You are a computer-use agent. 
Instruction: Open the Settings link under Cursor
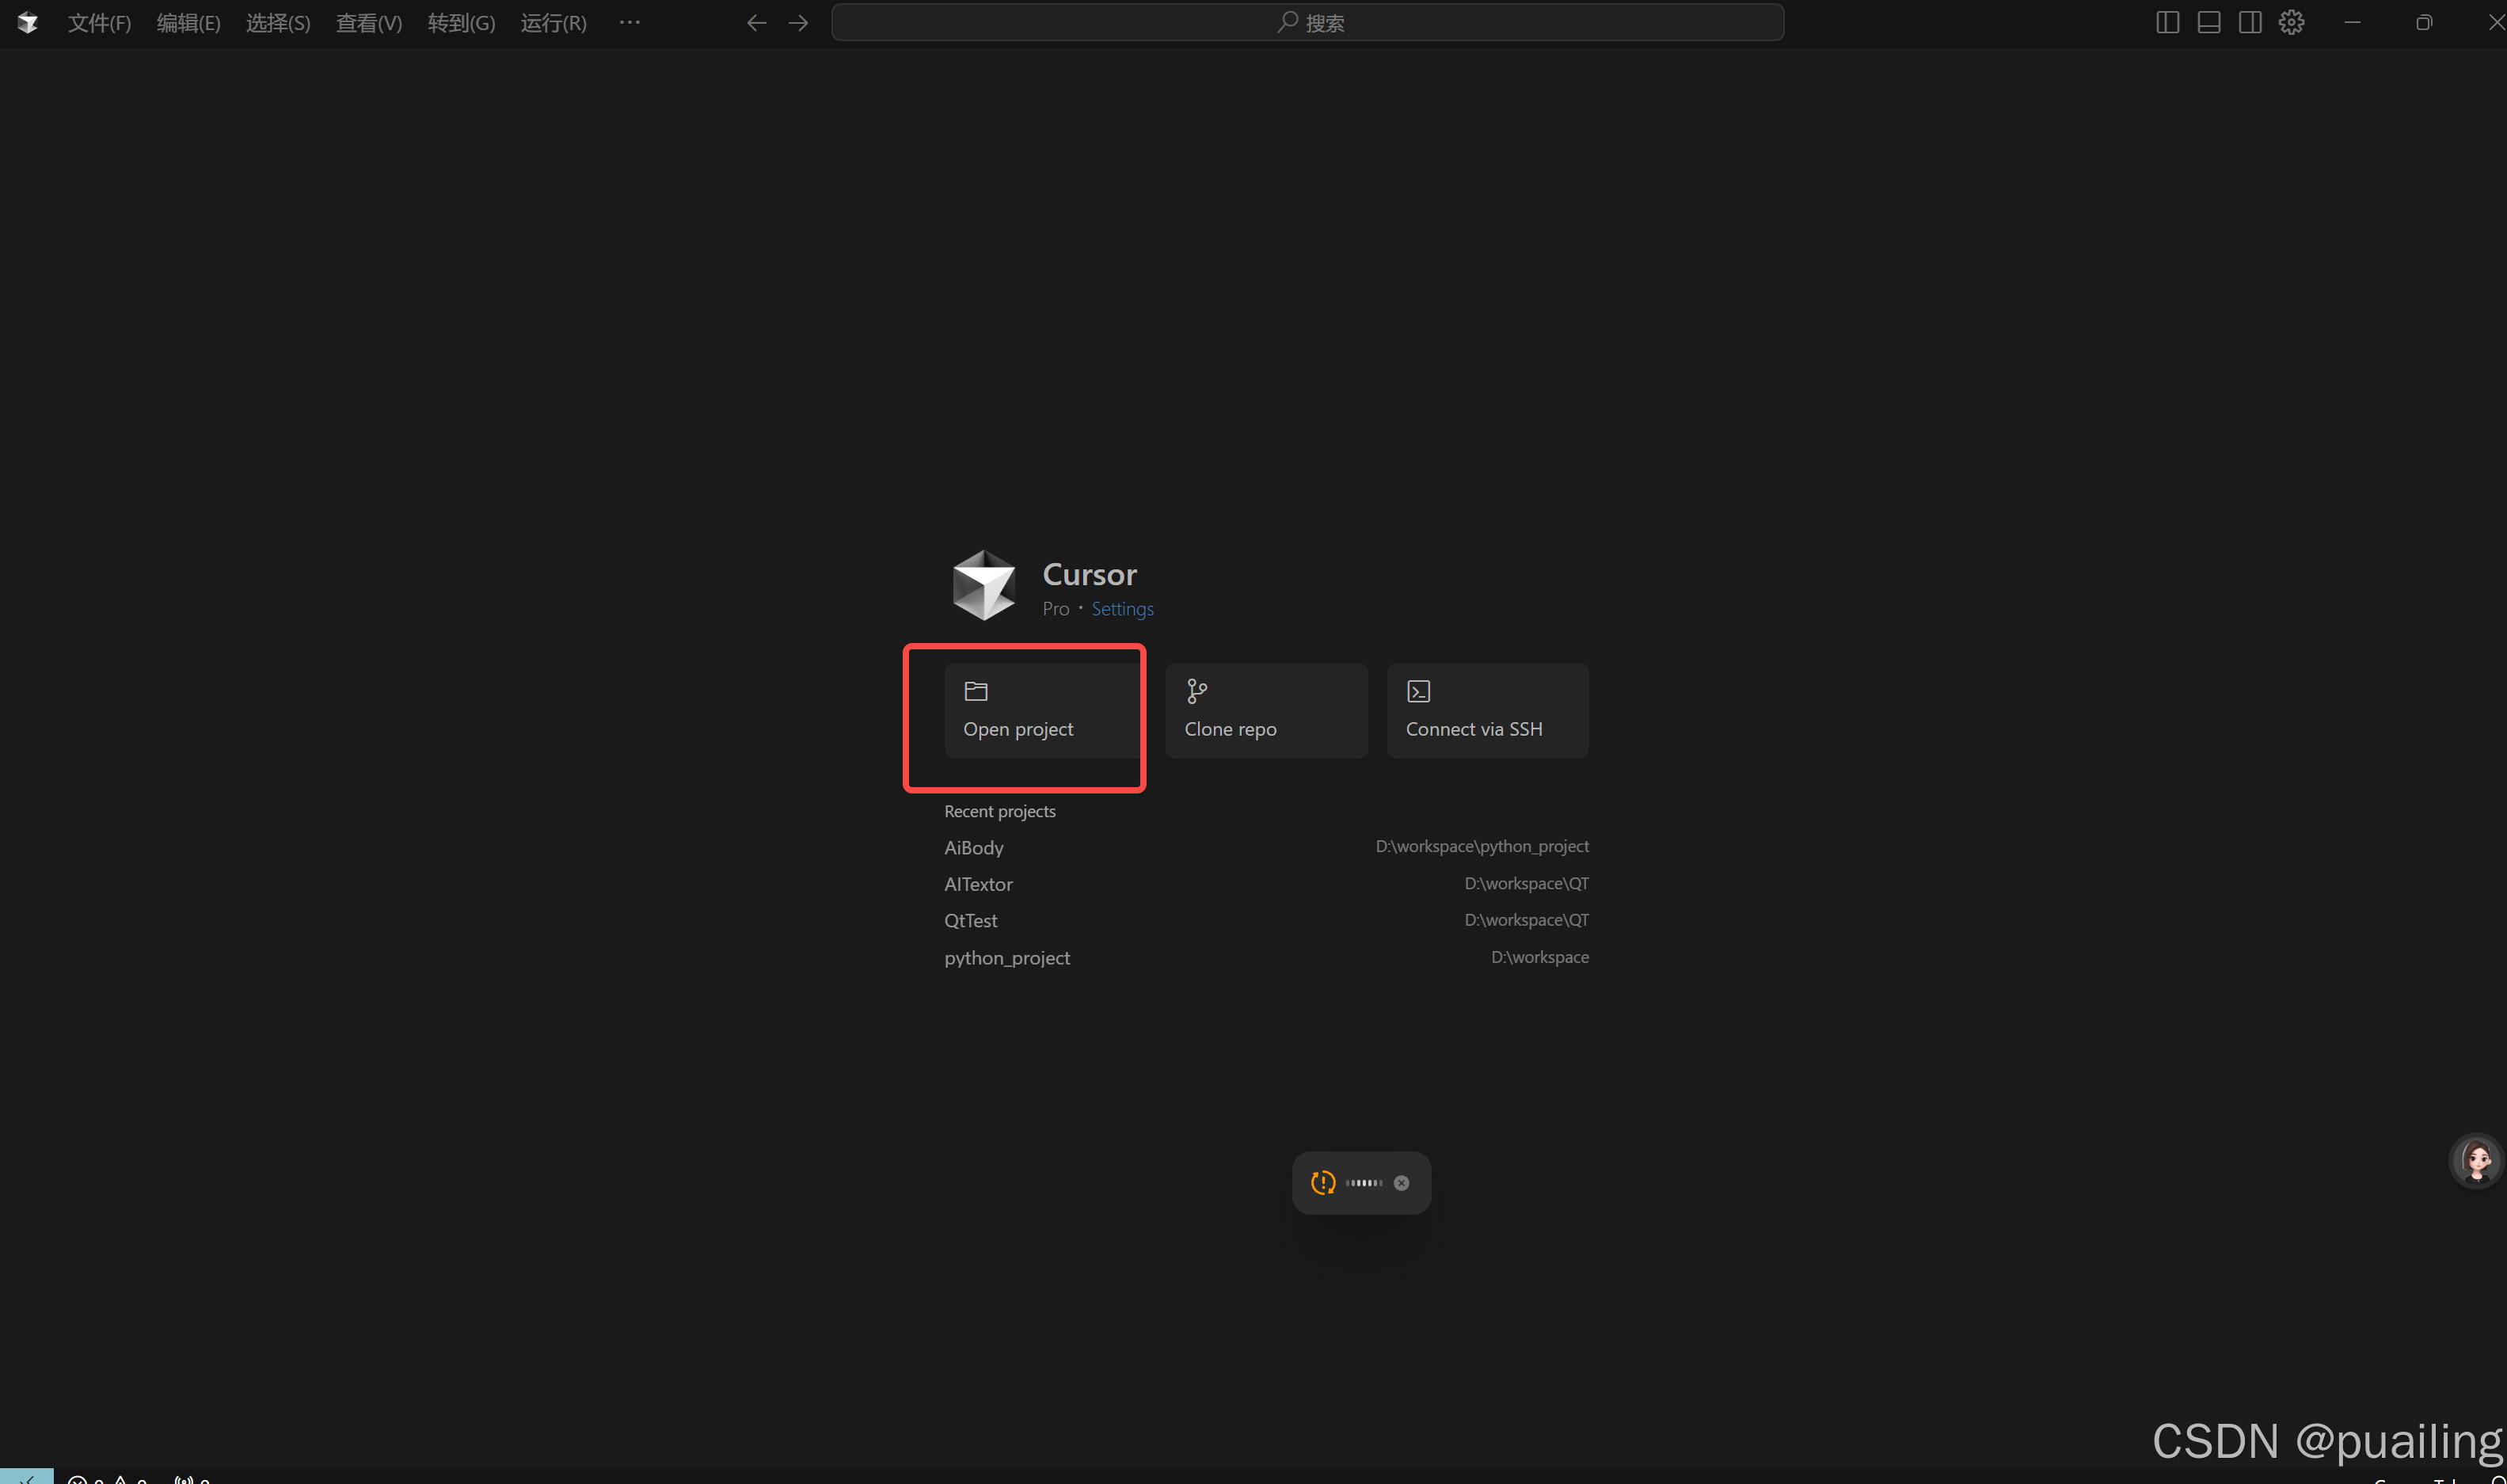pyautogui.click(x=1122, y=609)
